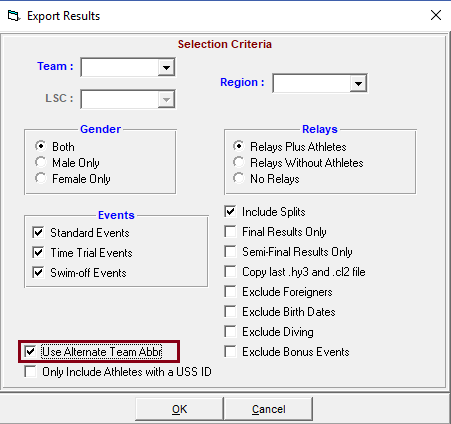Disable Swim-off Events
The width and height of the screenshot is (451, 424).
point(38,272)
